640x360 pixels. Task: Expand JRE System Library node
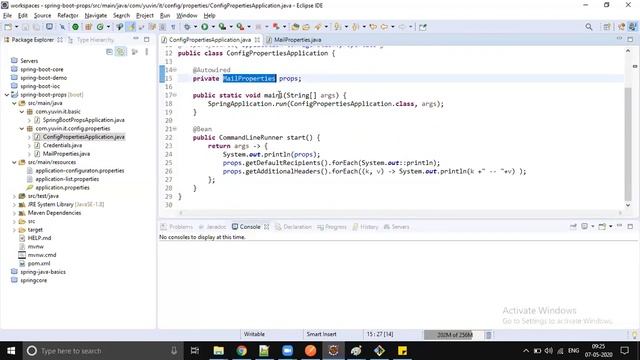14,204
